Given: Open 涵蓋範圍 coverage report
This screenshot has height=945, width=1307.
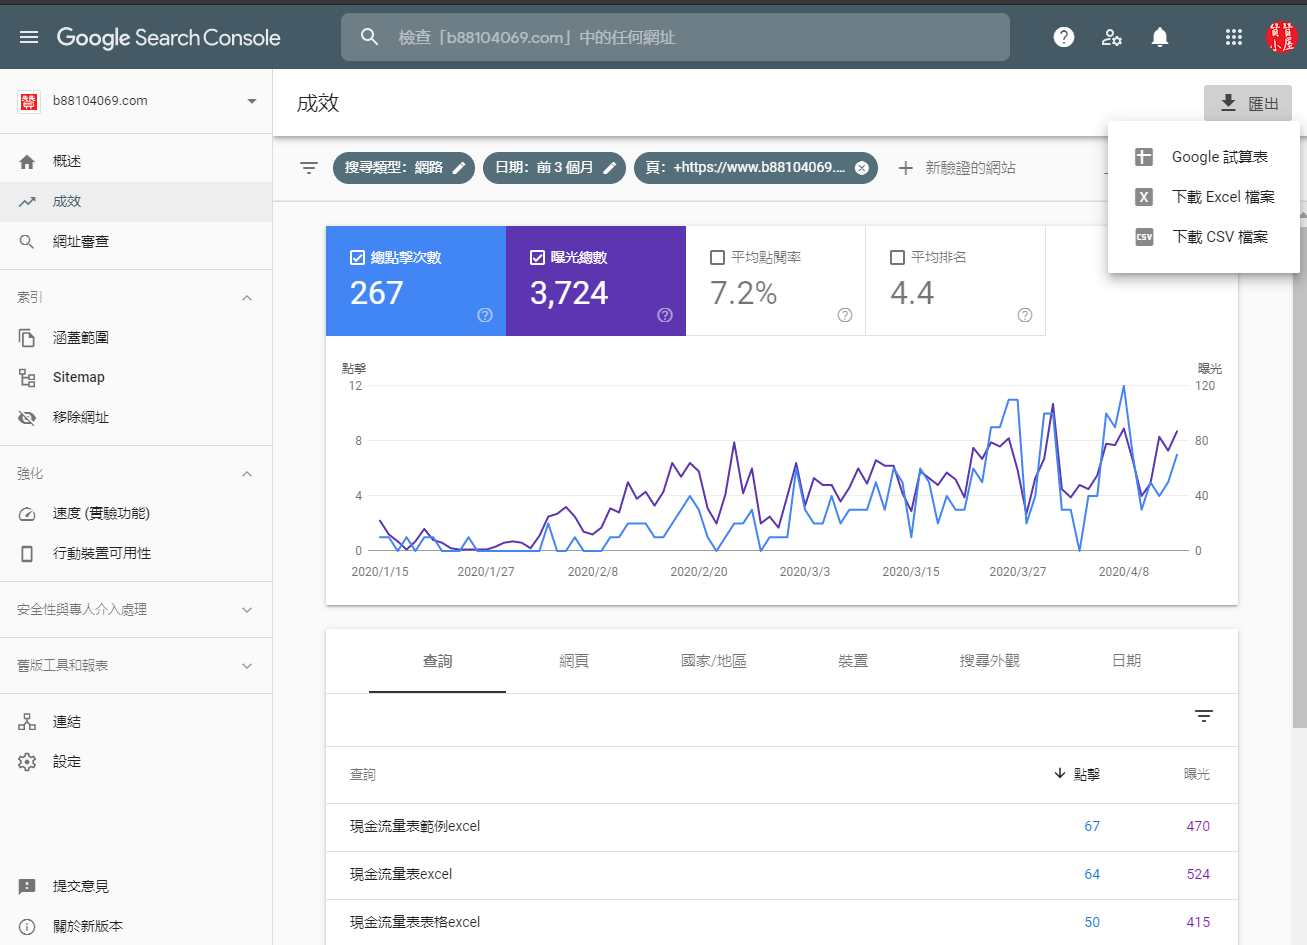Looking at the screenshot, I should [x=136, y=337].
